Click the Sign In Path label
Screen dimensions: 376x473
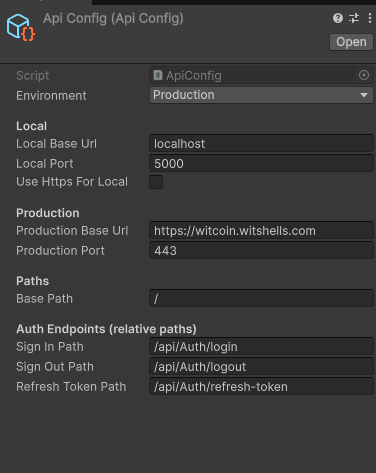pyautogui.click(x=50, y=347)
